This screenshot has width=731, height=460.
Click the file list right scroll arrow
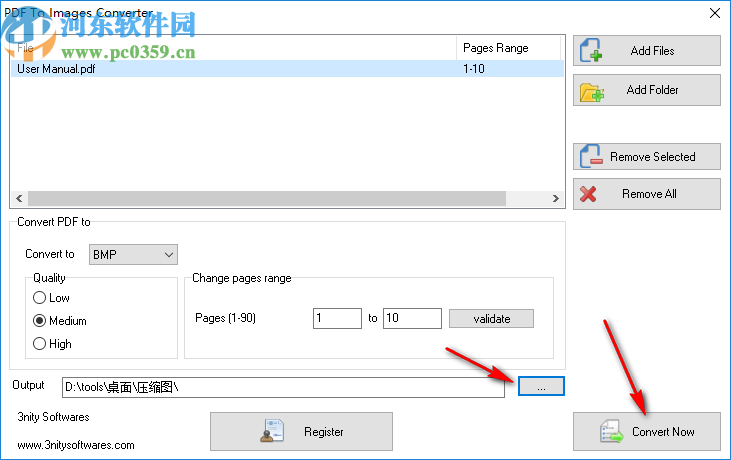click(x=555, y=199)
